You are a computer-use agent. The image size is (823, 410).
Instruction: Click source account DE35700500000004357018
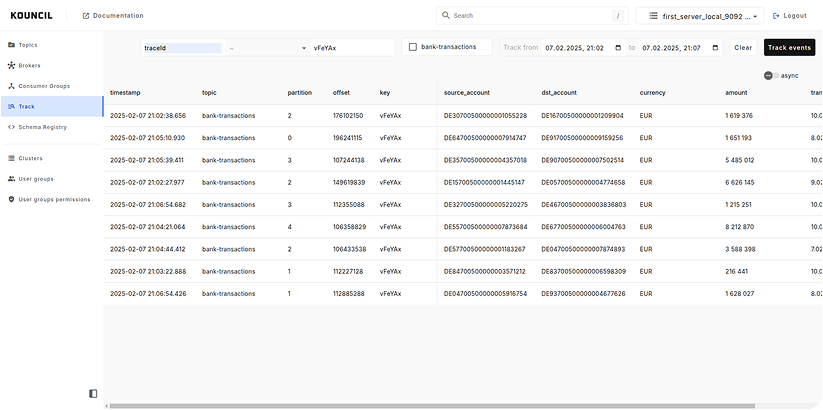pyautogui.click(x=486, y=160)
